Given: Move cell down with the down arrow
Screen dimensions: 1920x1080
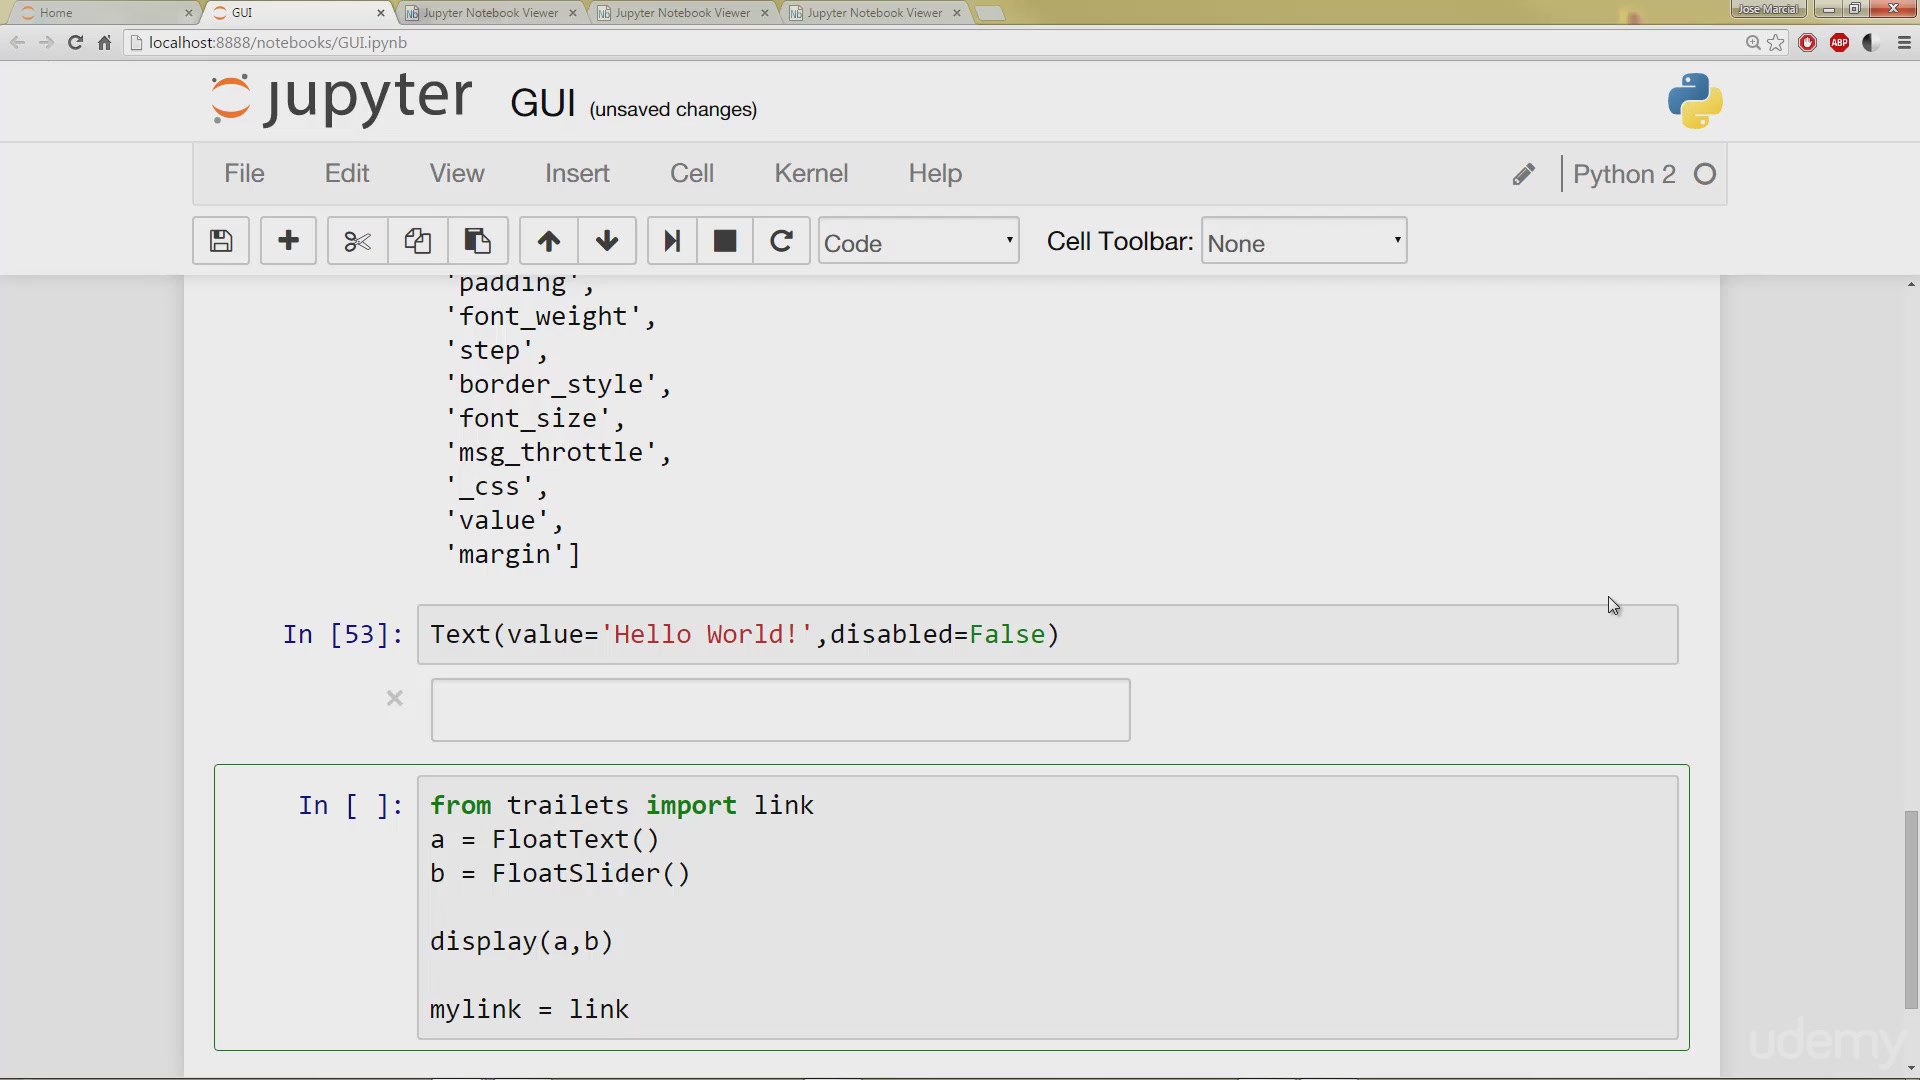Looking at the screenshot, I should [607, 241].
